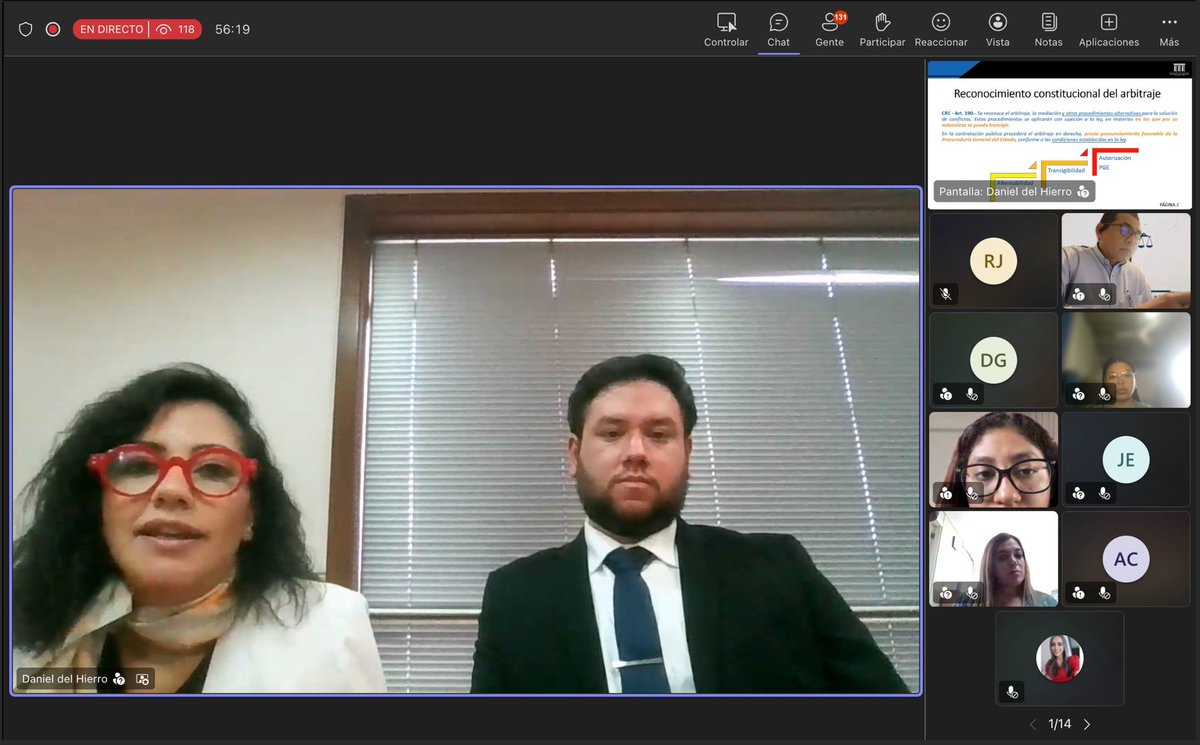The image size is (1200, 745).
Task: Select the RJ participant tile
Action: (x=993, y=260)
